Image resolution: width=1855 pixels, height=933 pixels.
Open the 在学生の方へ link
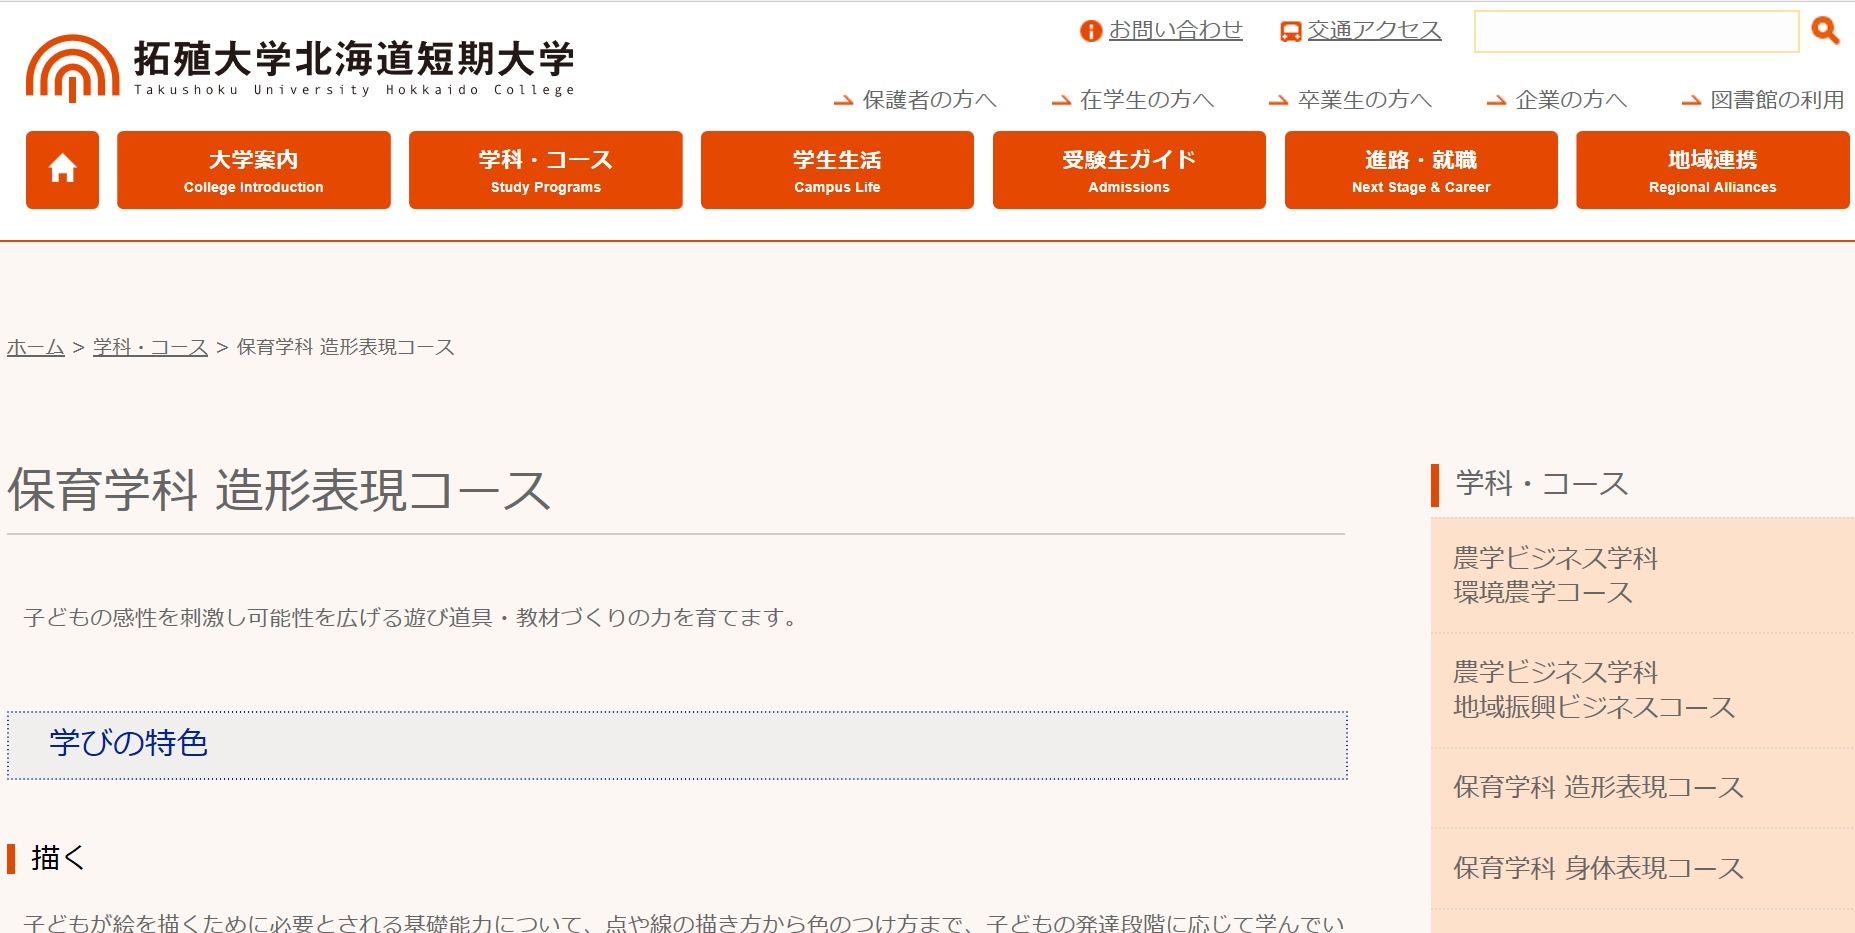(x=1147, y=100)
